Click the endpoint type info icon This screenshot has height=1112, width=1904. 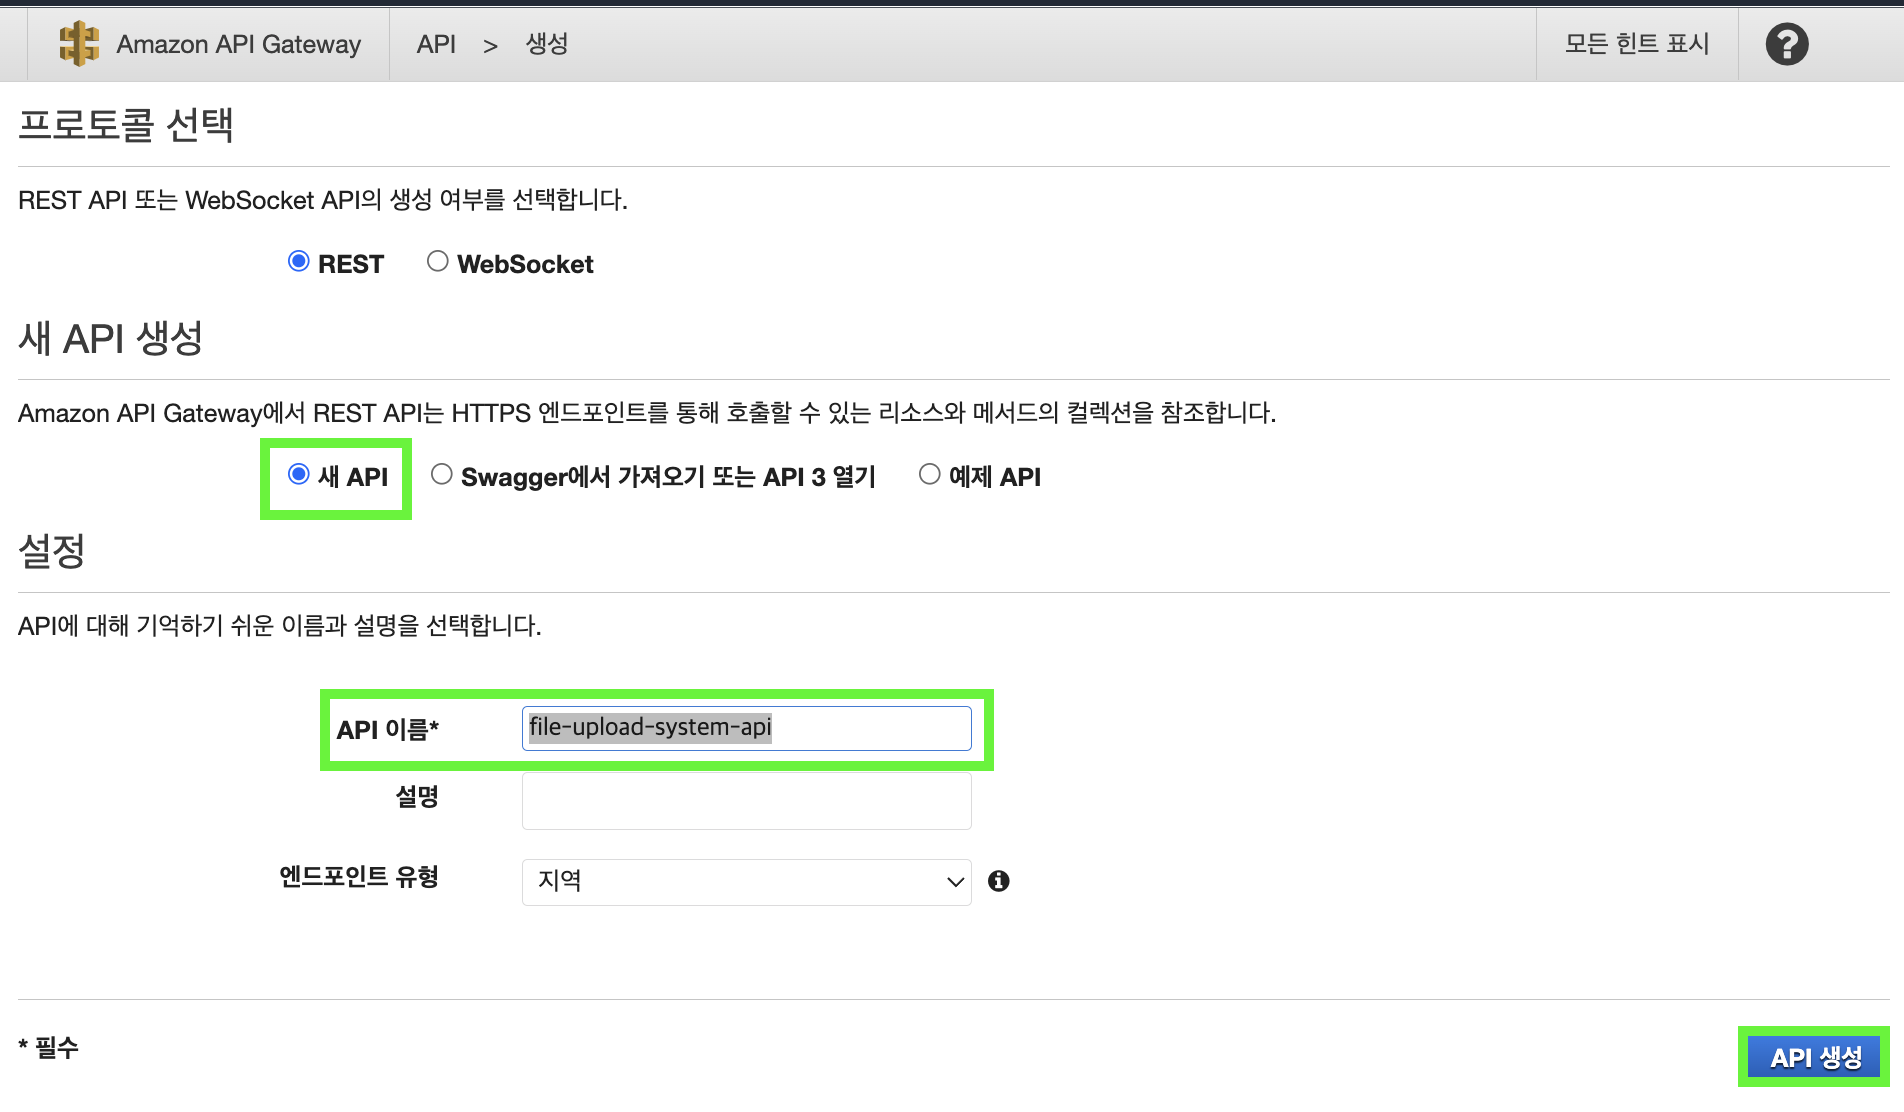click(998, 881)
